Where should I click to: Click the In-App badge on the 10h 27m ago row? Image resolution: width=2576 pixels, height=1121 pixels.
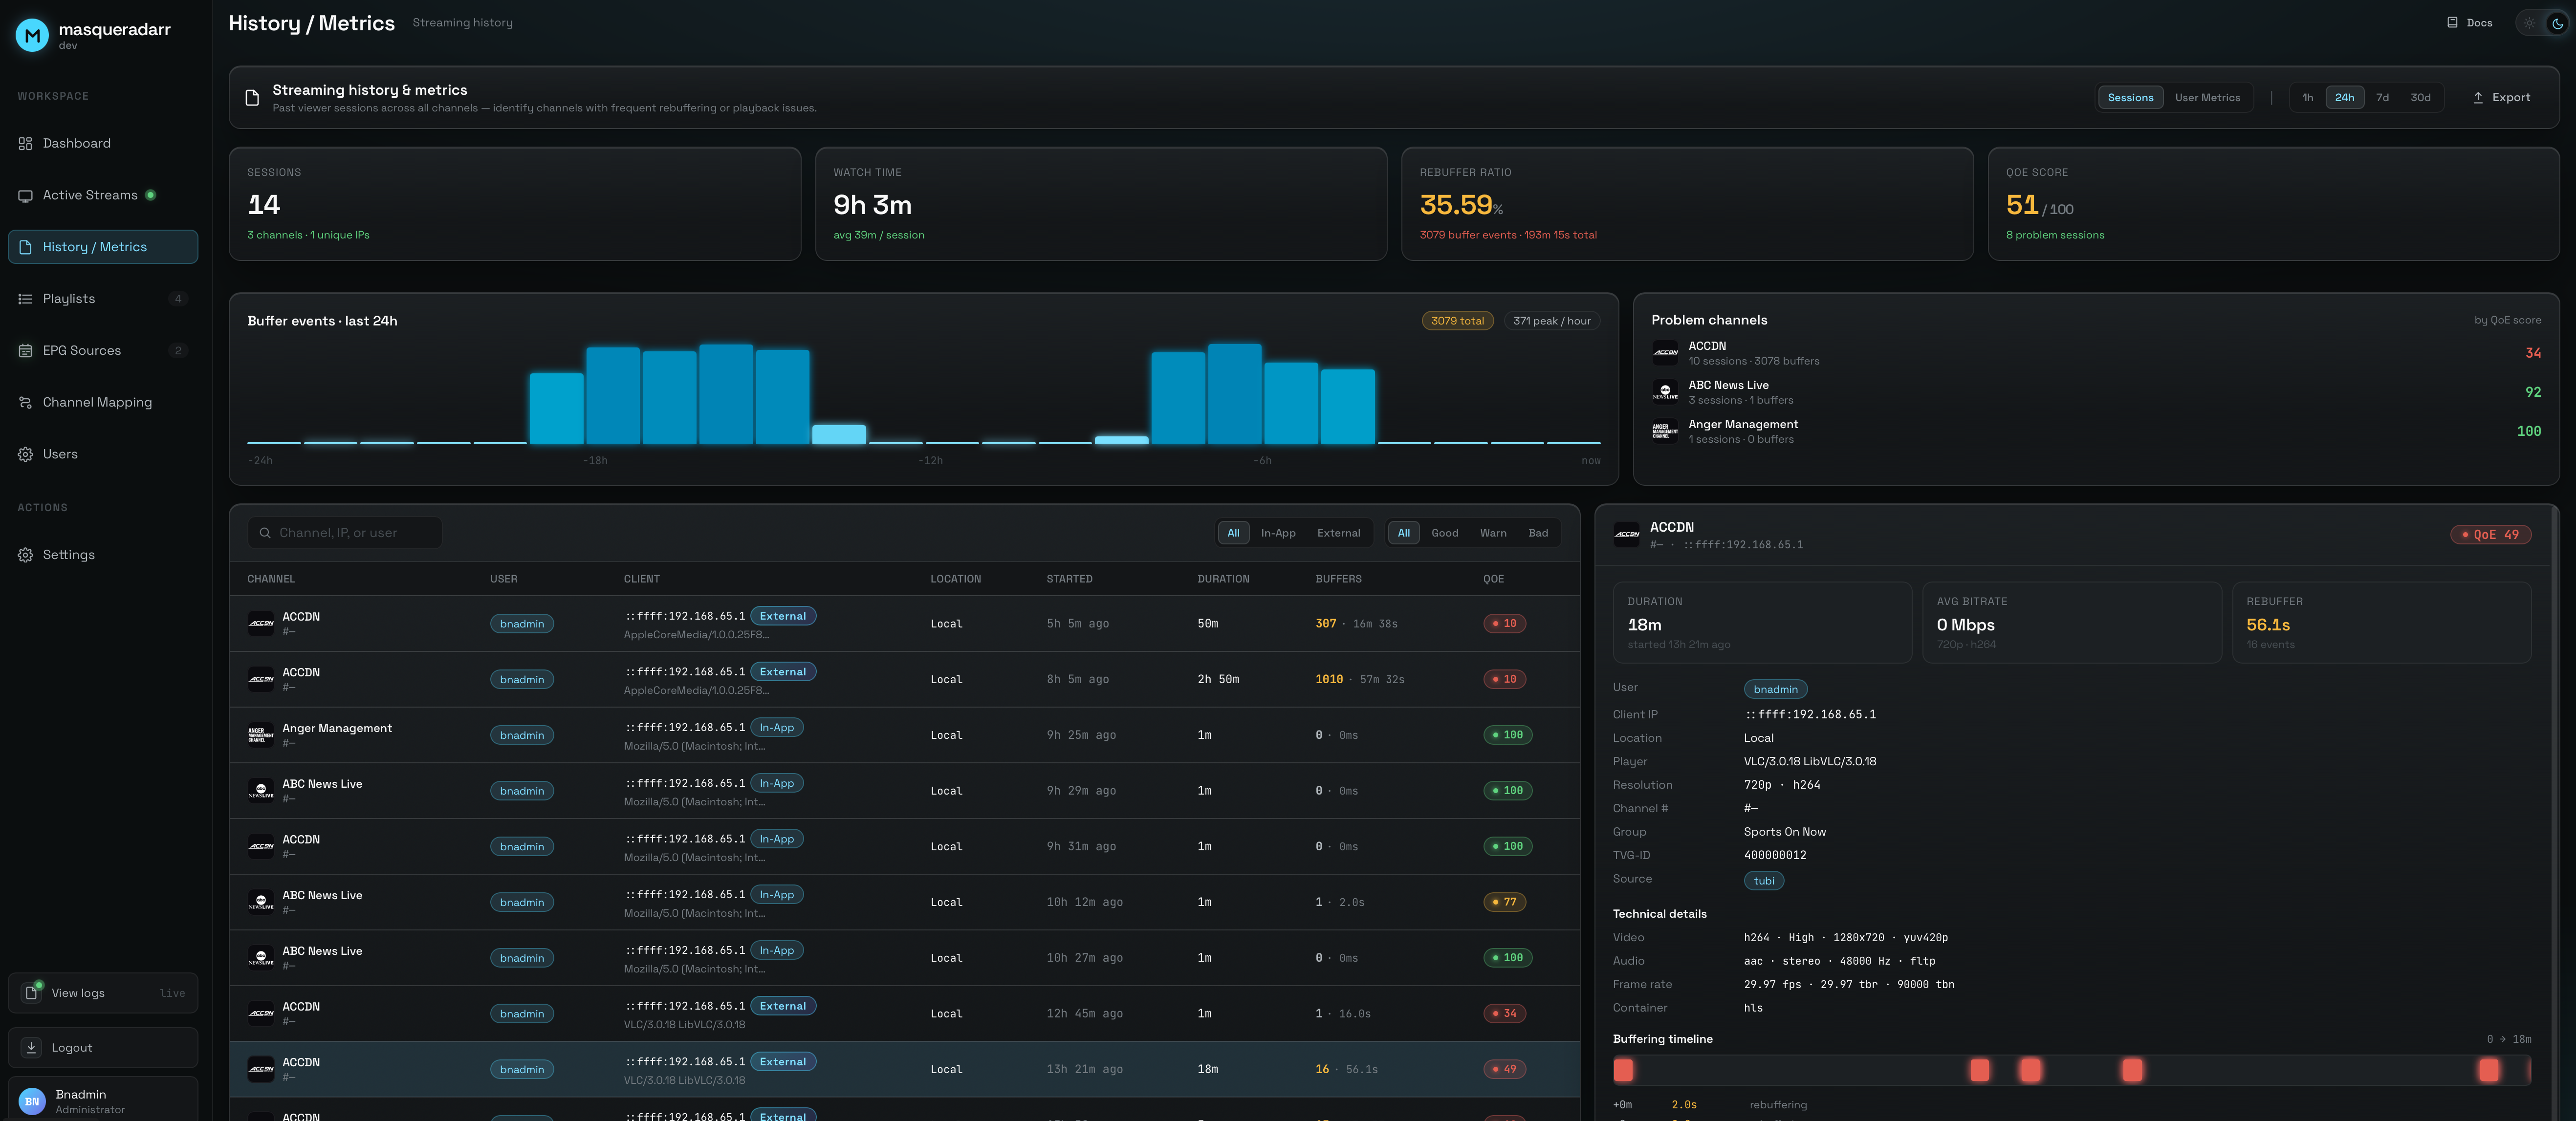tap(776, 951)
